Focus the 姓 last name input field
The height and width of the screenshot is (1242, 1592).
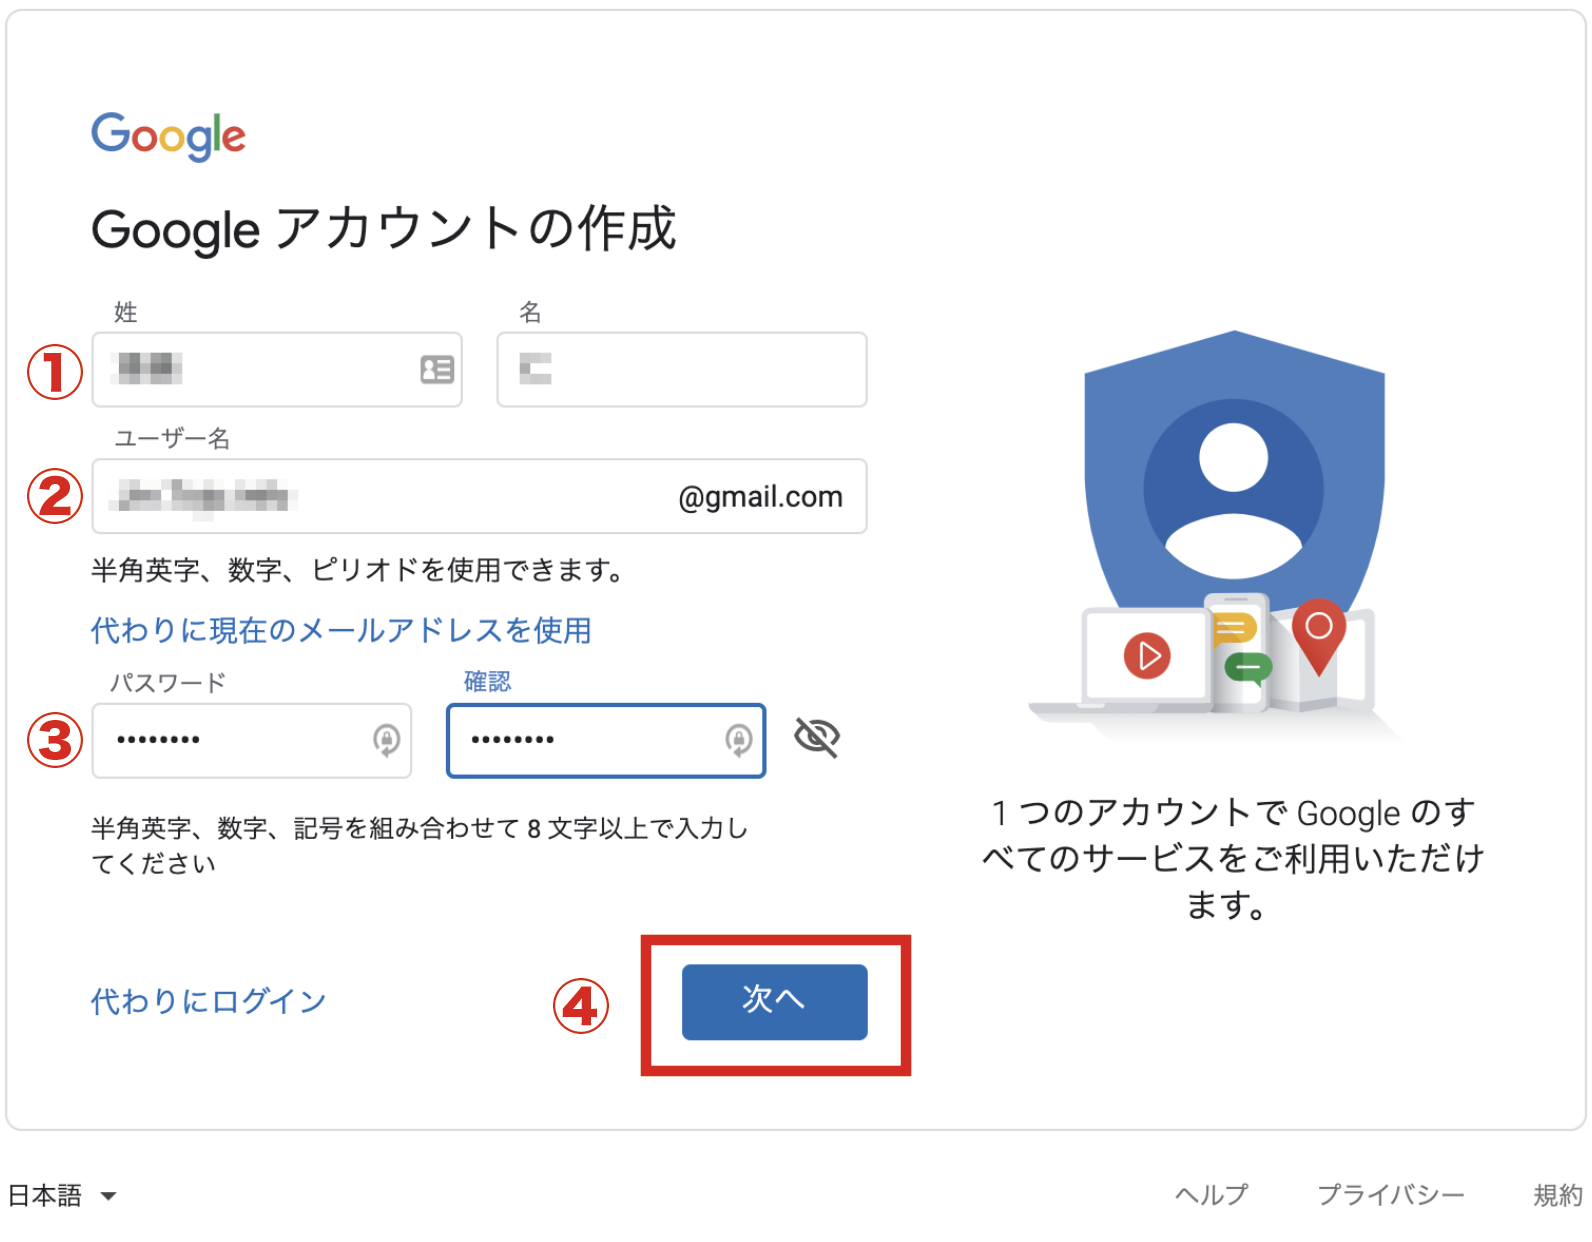pyautogui.click(x=277, y=370)
